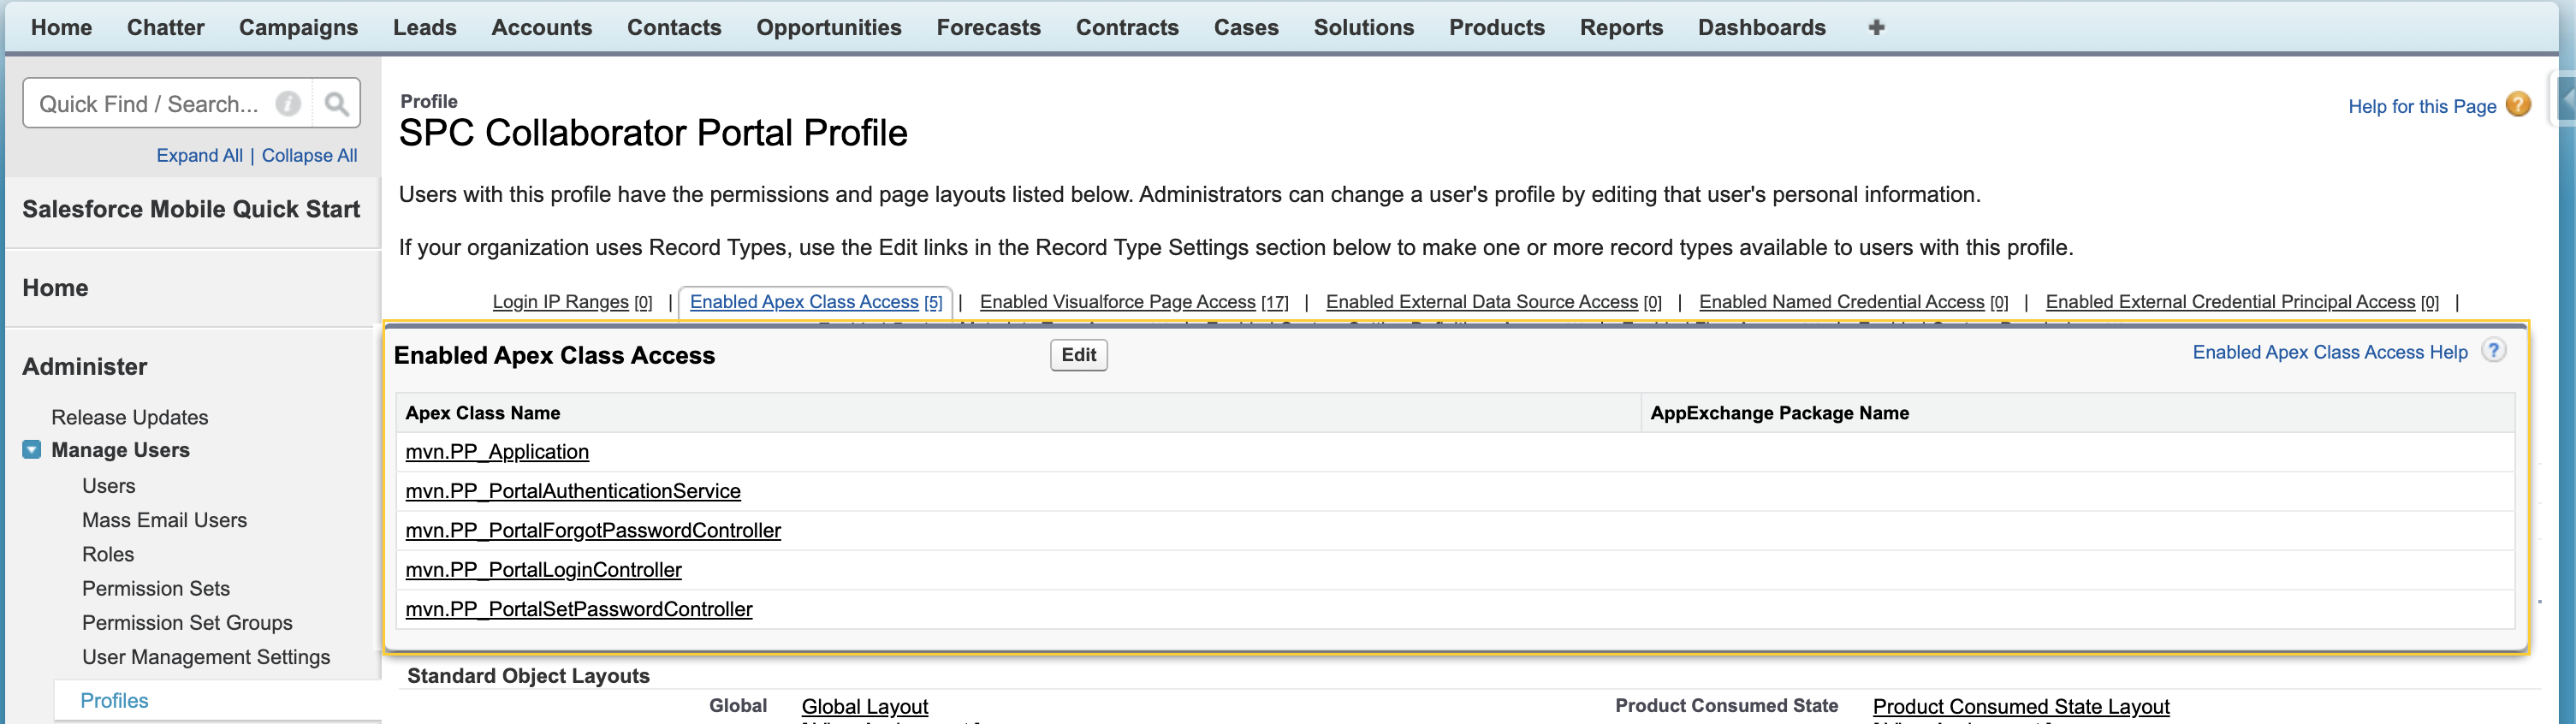
Task: Go to the Leads tab
Action: tap(425, 27)
